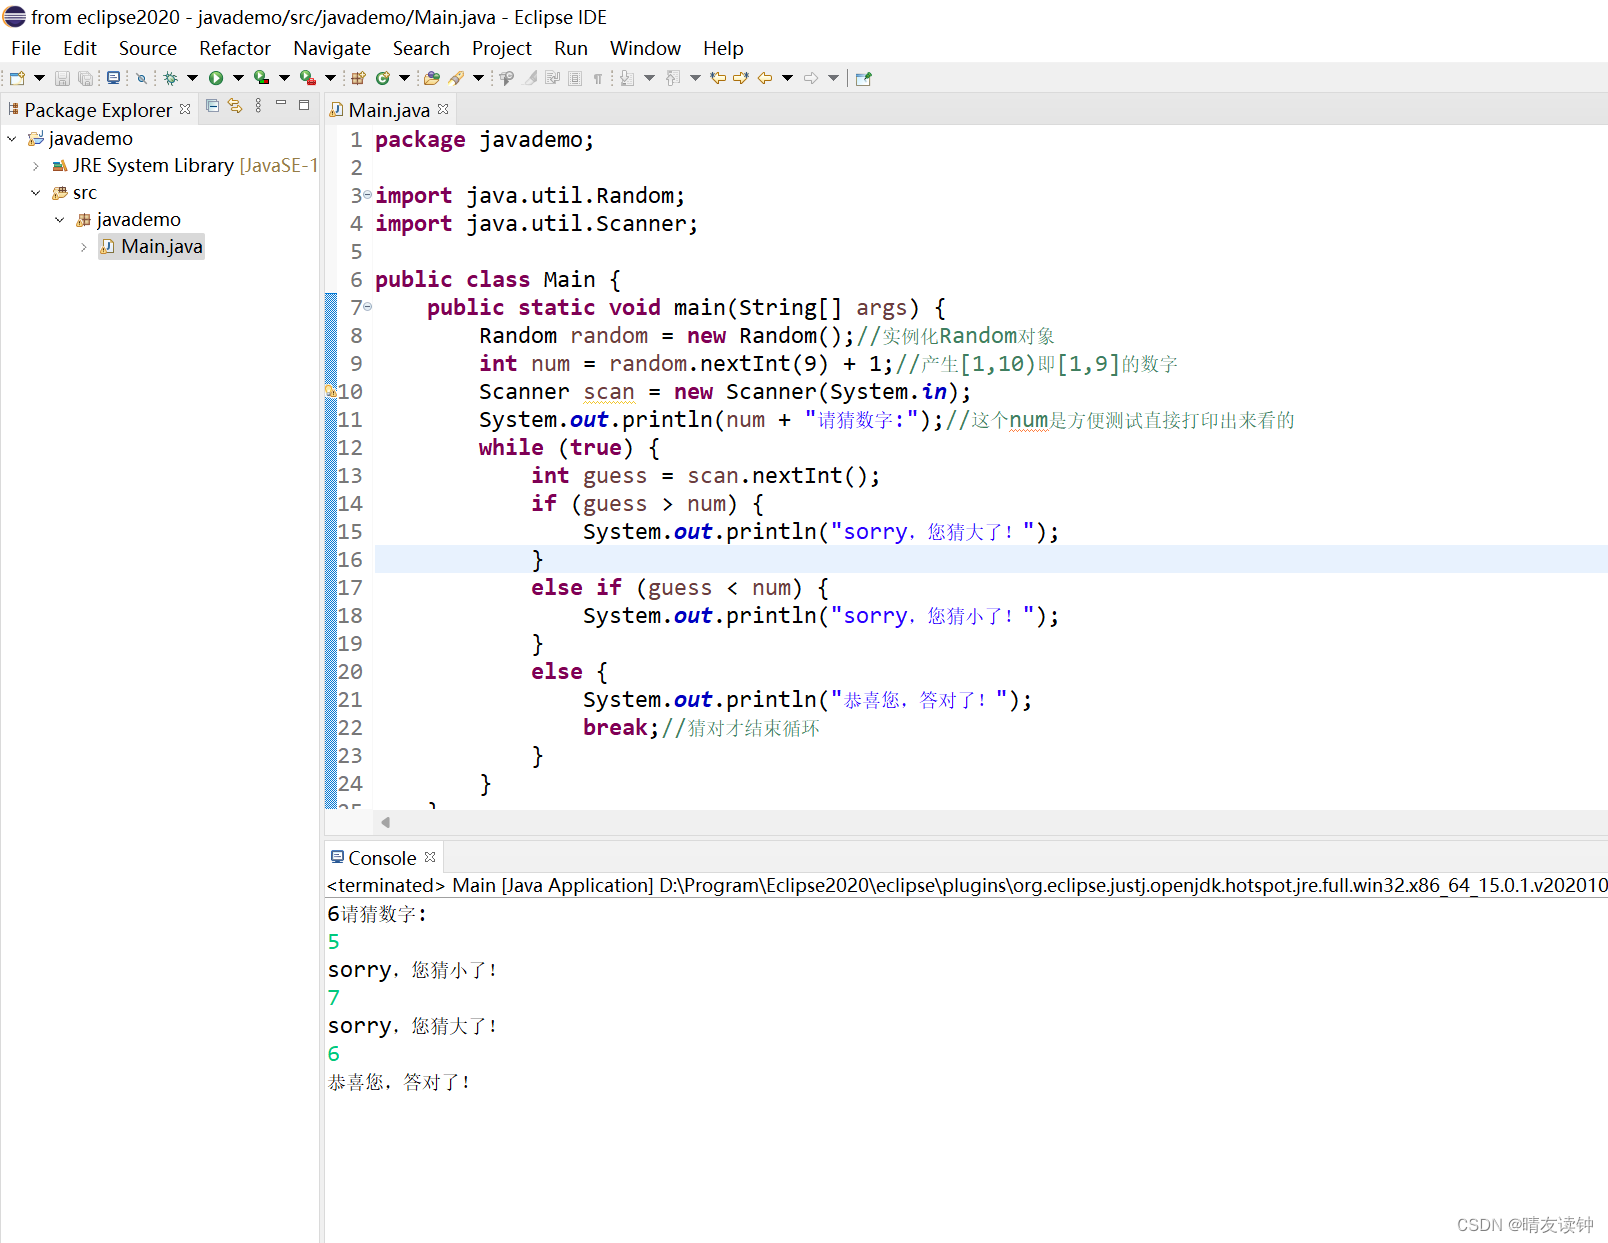This screenshot has width=1608, height=1243.
Task: Click the External Tools run icon
Action: point(307,77)
